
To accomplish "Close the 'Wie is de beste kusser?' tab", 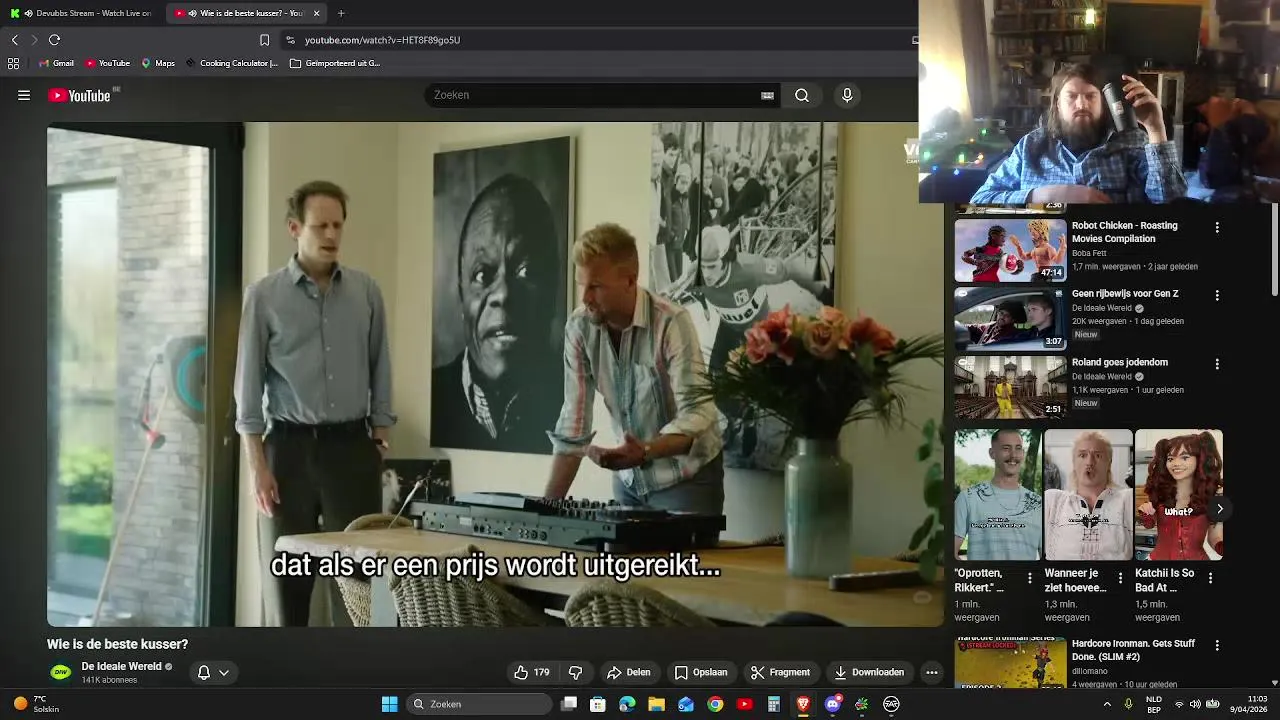I will click(317, 13).
